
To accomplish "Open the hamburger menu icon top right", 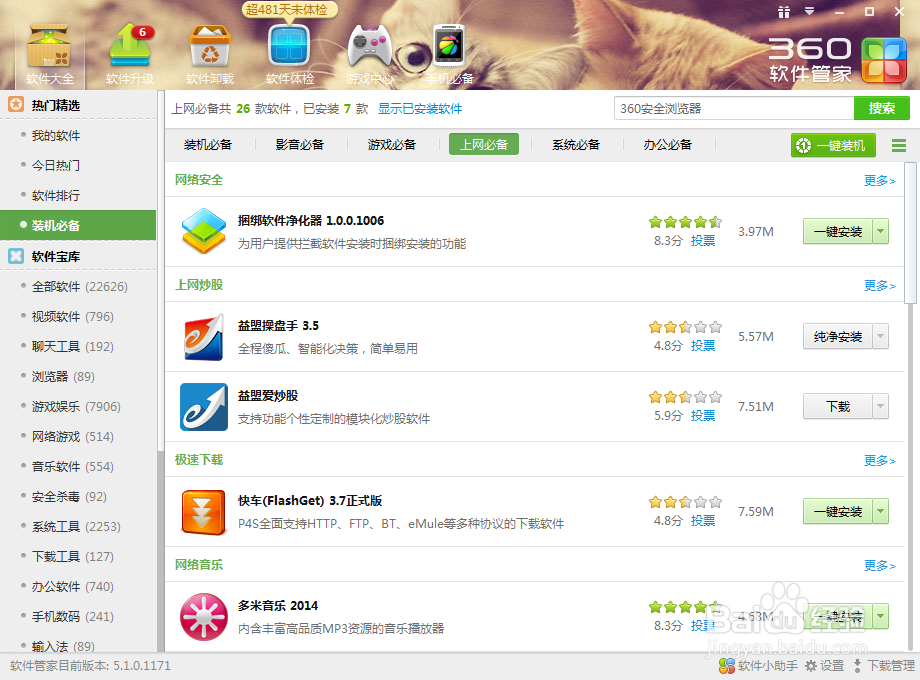I will point(898,144).
